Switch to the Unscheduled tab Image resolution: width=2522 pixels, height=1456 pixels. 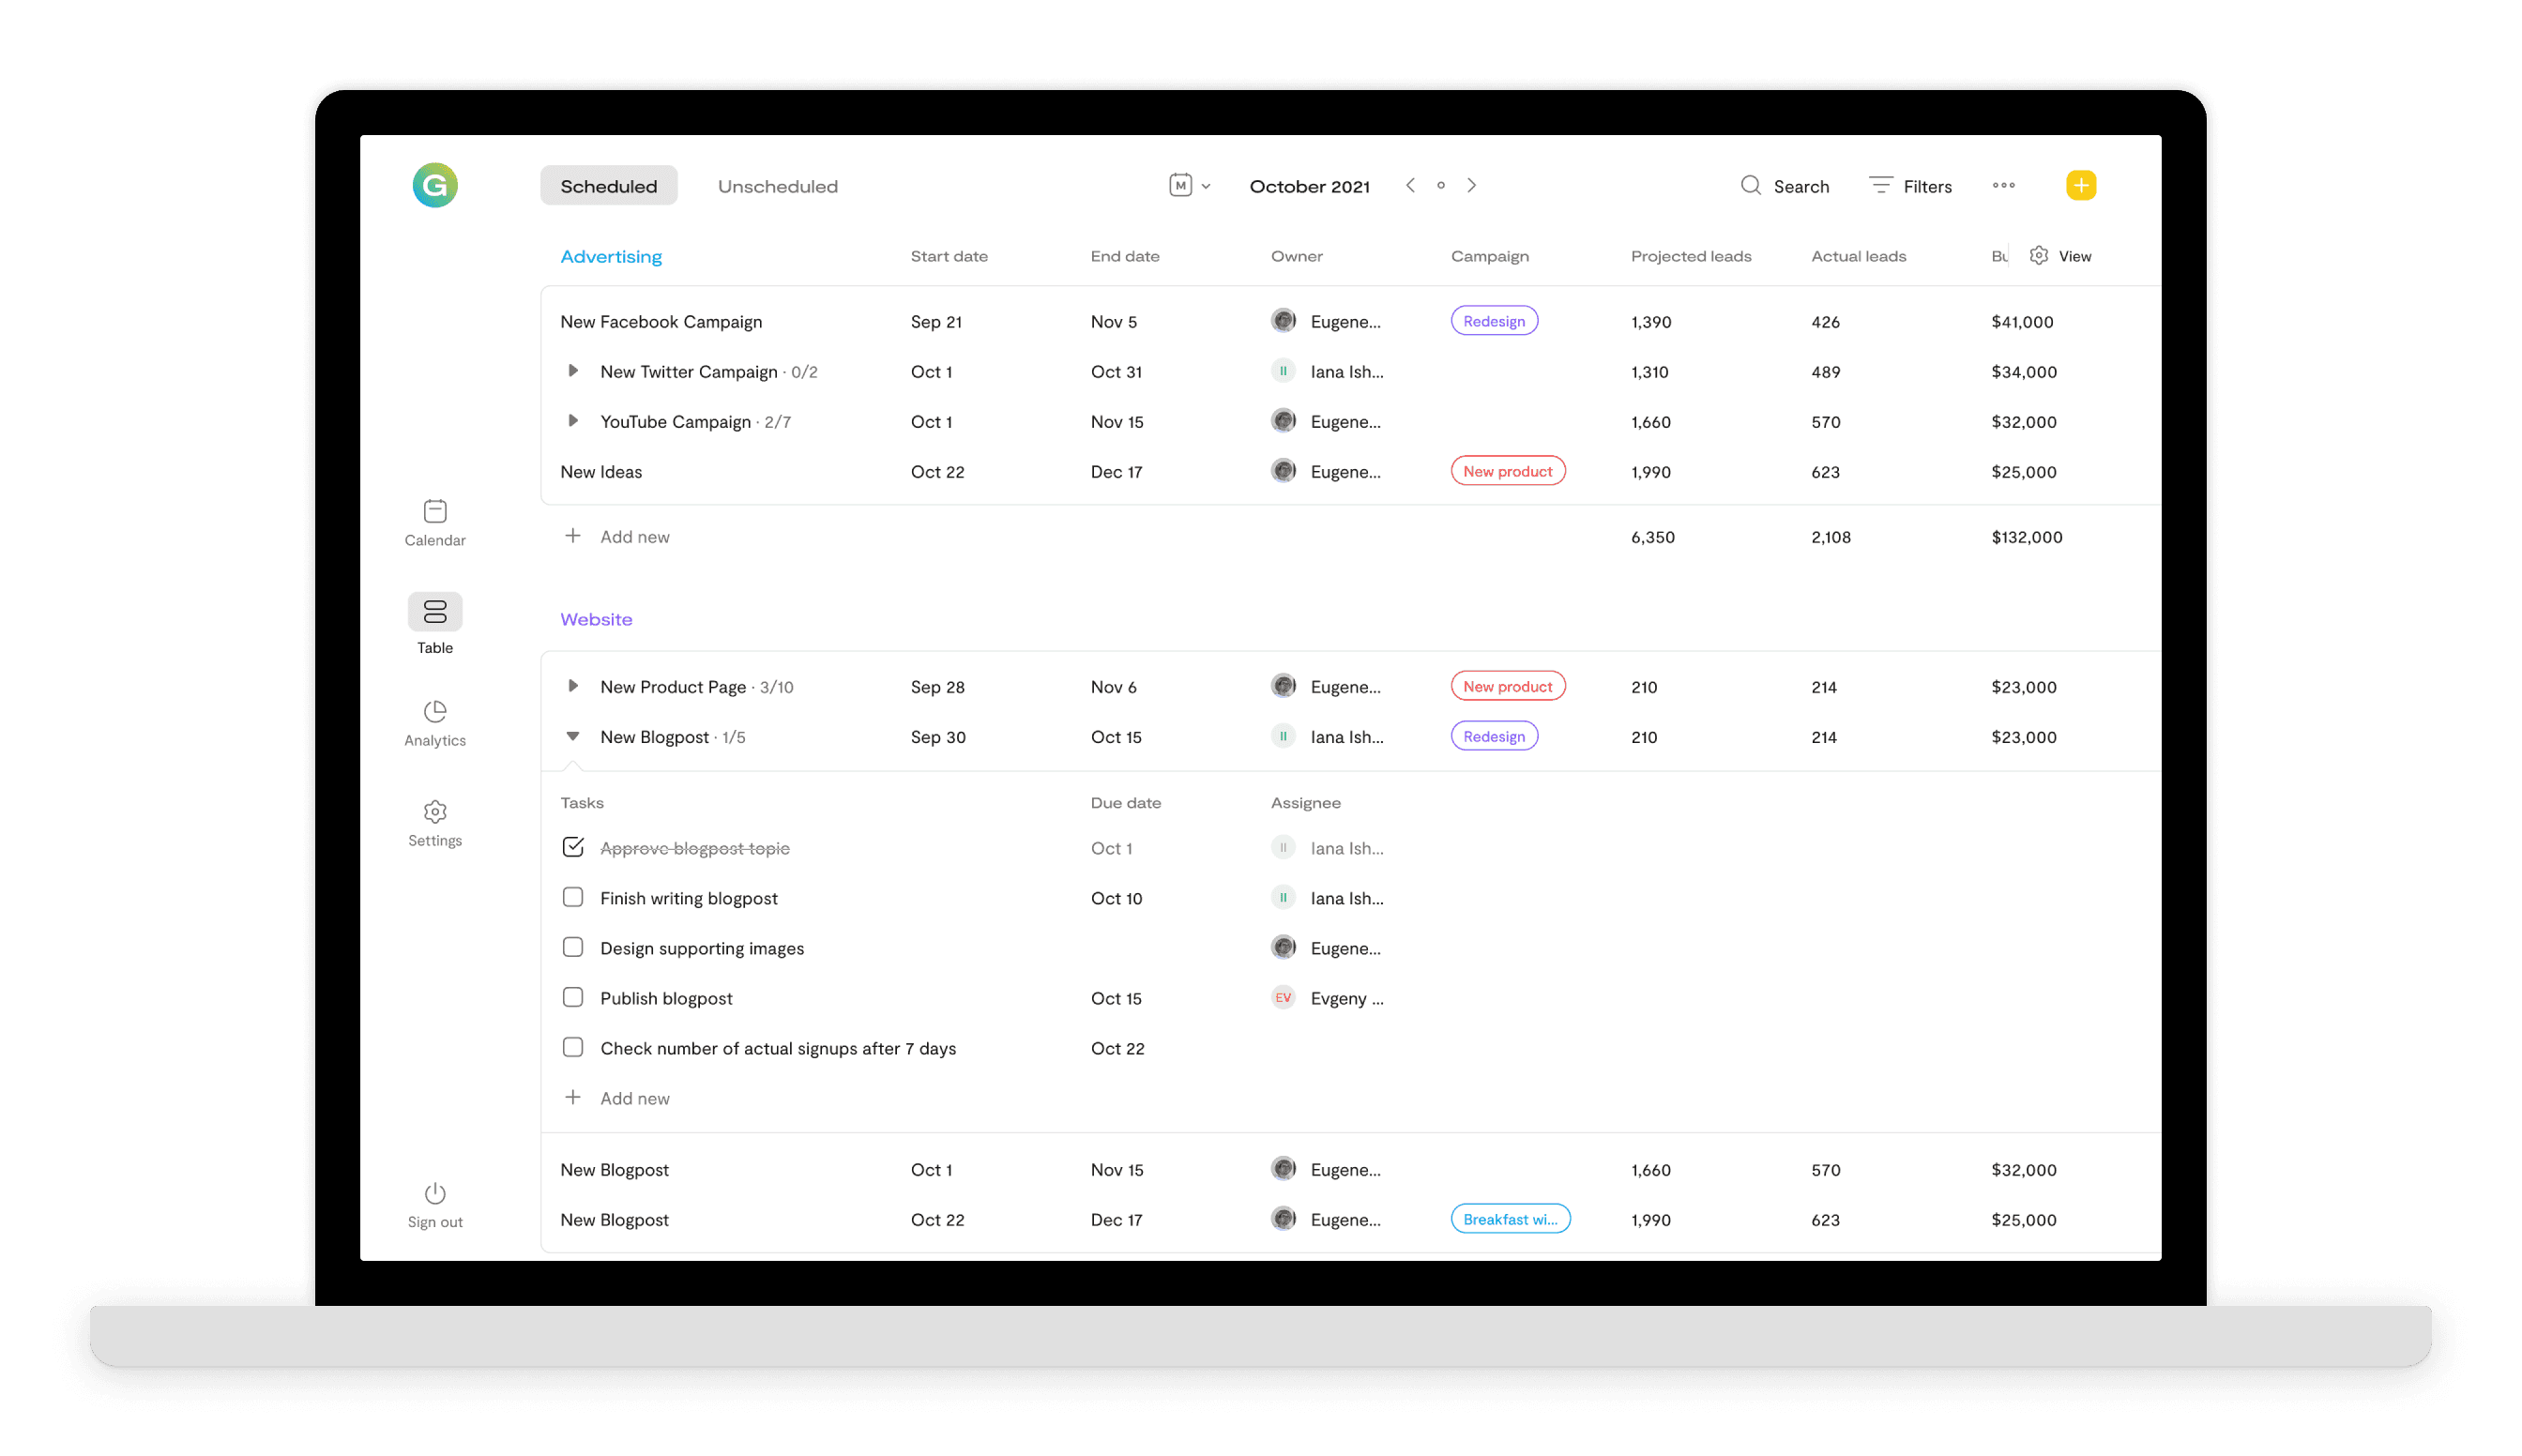(x=777, y=186)
